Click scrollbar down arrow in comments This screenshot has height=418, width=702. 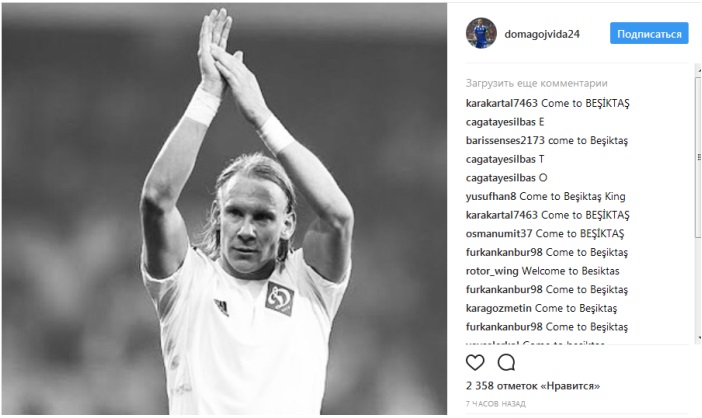(698, 338)
